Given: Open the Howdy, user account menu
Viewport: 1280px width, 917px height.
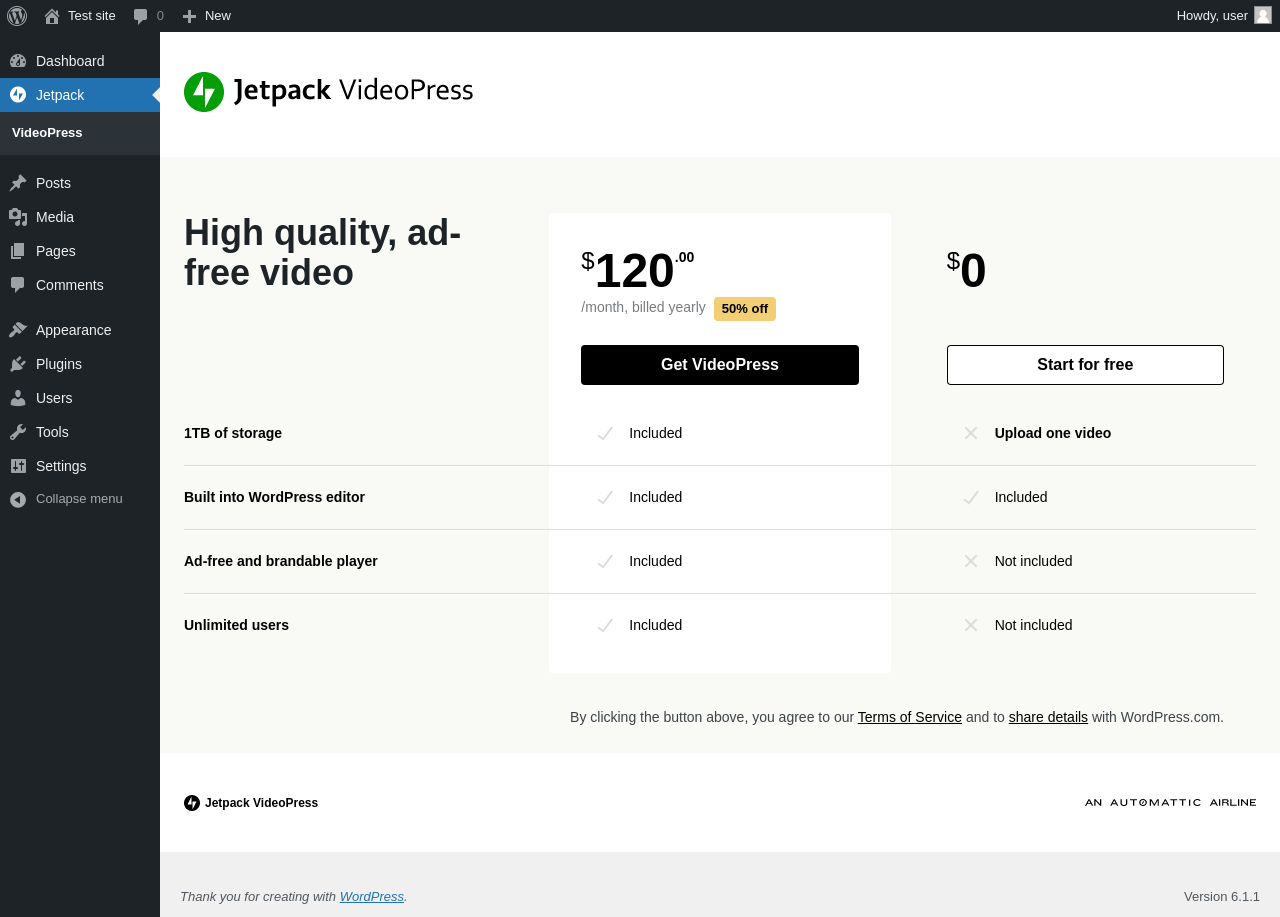Looking at the screenshot, I should click(1224, 16).
